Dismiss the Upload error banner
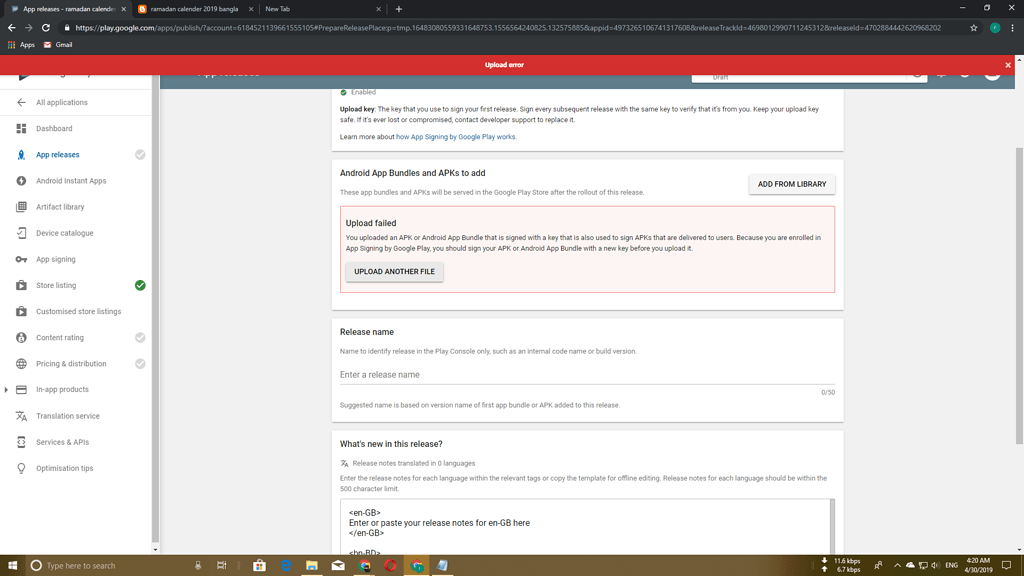Image resolution: width=1024 pixels, height=576 pixels. 1008,65
